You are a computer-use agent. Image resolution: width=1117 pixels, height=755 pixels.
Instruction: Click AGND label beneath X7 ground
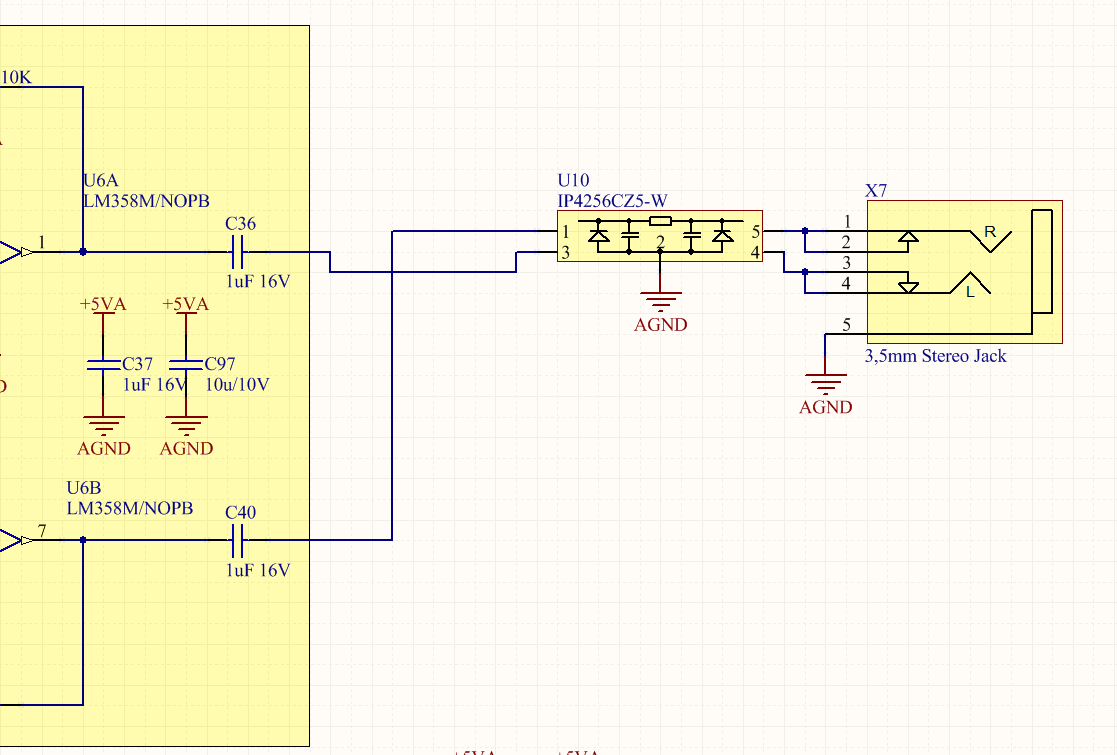(x=826, y=407)
